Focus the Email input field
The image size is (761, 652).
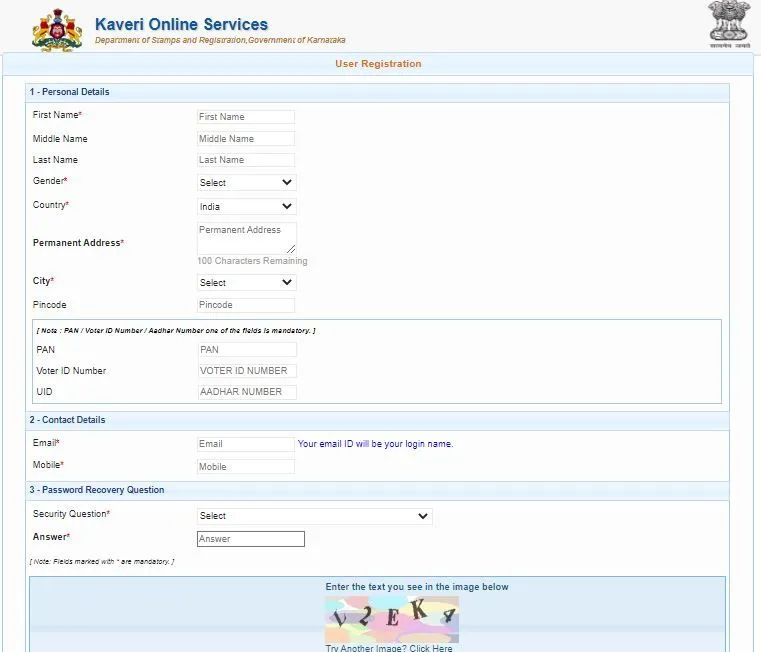246,444
